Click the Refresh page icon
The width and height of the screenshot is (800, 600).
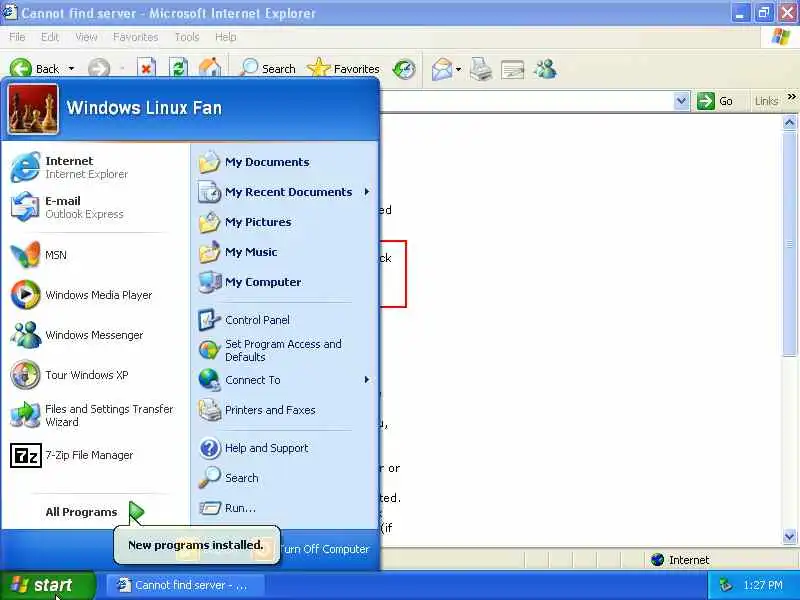coord(178,68)
